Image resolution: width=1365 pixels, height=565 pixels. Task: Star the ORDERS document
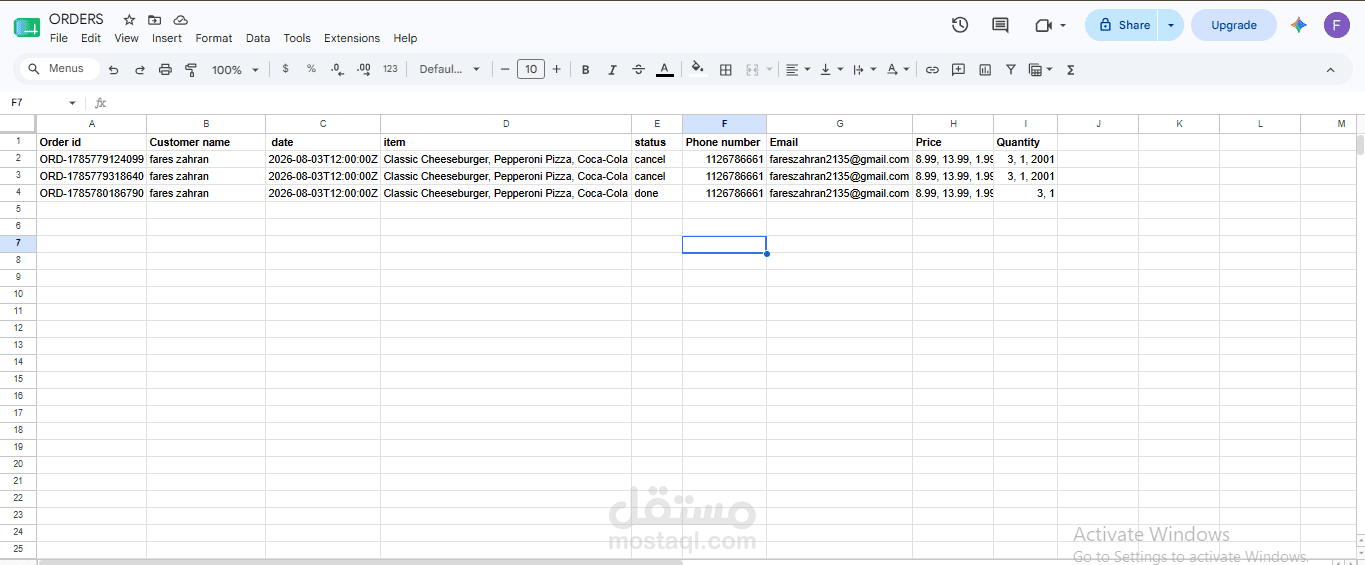(129, 20)
